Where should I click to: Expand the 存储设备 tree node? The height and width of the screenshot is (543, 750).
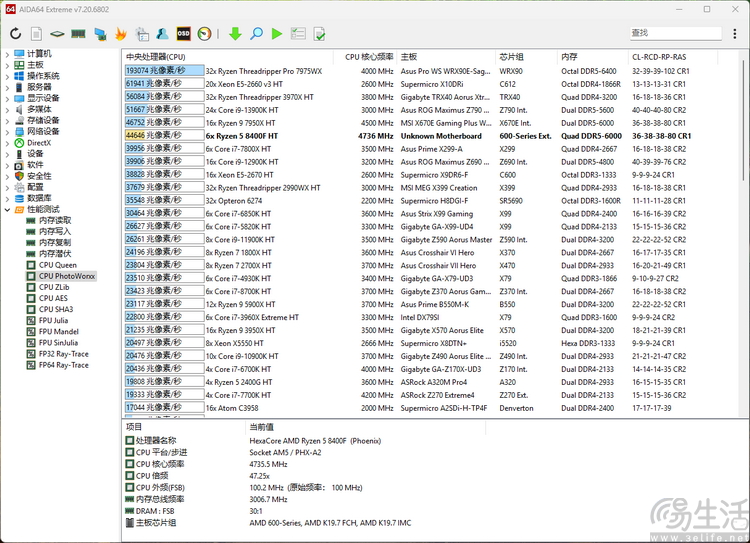point(7,120)
